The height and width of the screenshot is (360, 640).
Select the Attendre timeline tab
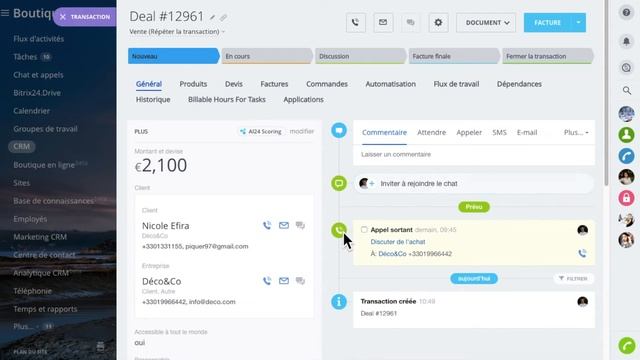[x=431, y=133]
